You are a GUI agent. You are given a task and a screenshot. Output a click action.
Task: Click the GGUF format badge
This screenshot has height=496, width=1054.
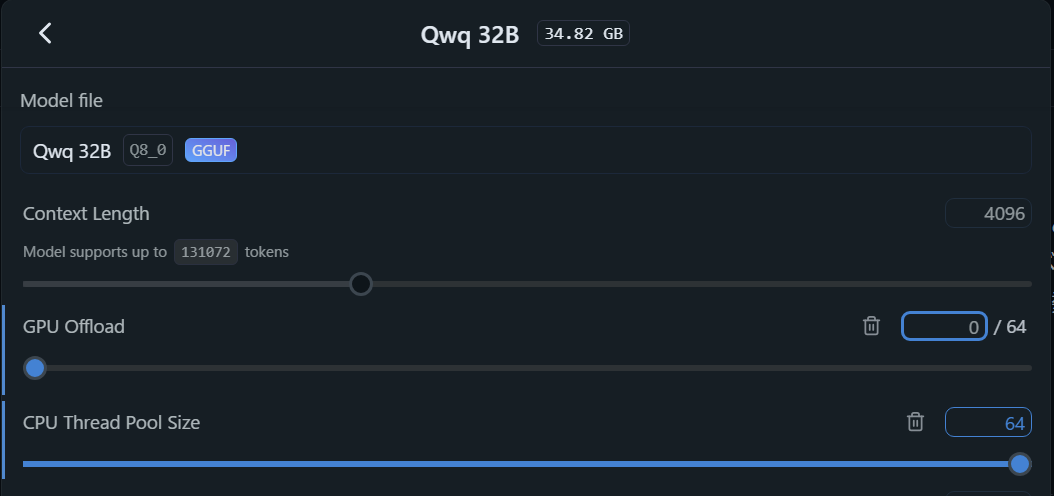[211, 151]
